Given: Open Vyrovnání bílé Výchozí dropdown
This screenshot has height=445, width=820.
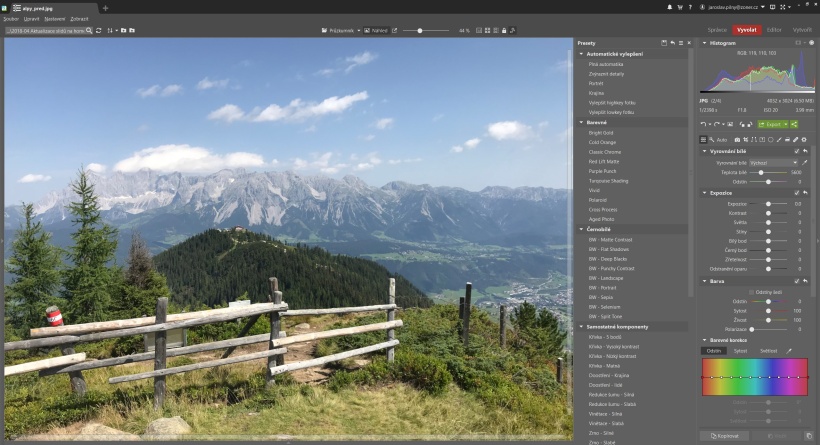Looking at the screenshot, I should coord(773,163).
